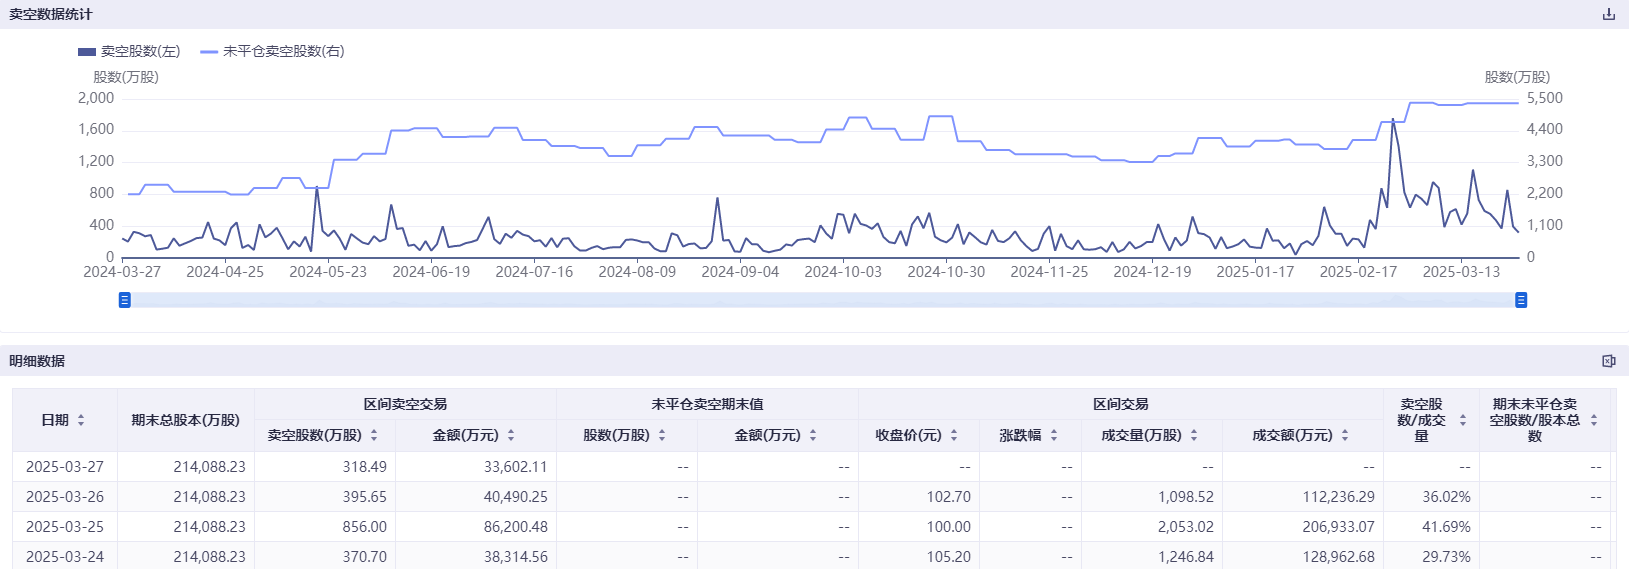Toggle 未平仓卖空股数(右) legend series

pyautogui.click(x=272, y=51)
